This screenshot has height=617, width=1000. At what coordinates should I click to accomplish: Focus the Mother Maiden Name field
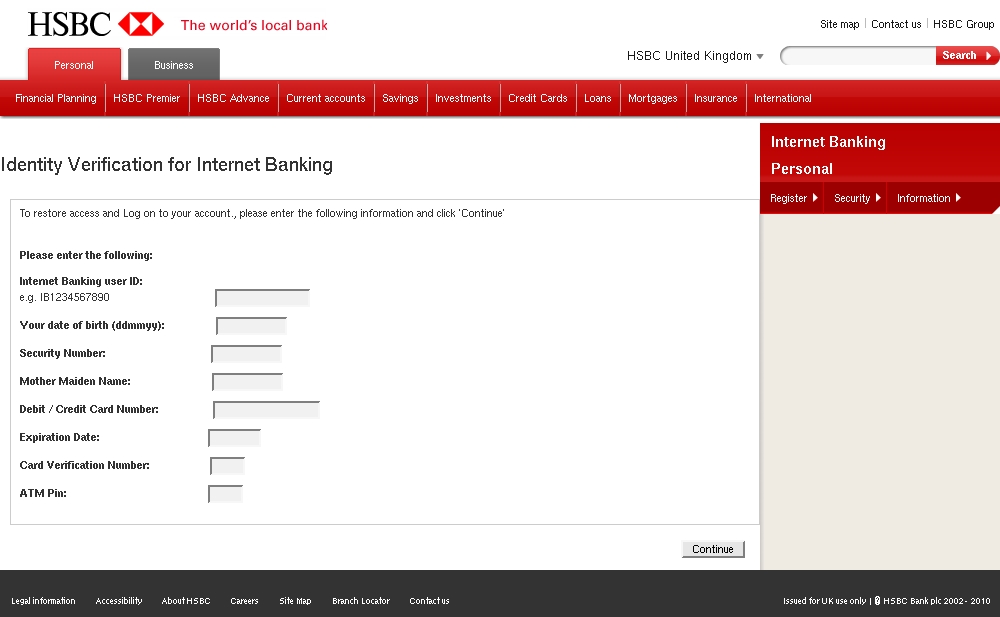tap(247, 382)
